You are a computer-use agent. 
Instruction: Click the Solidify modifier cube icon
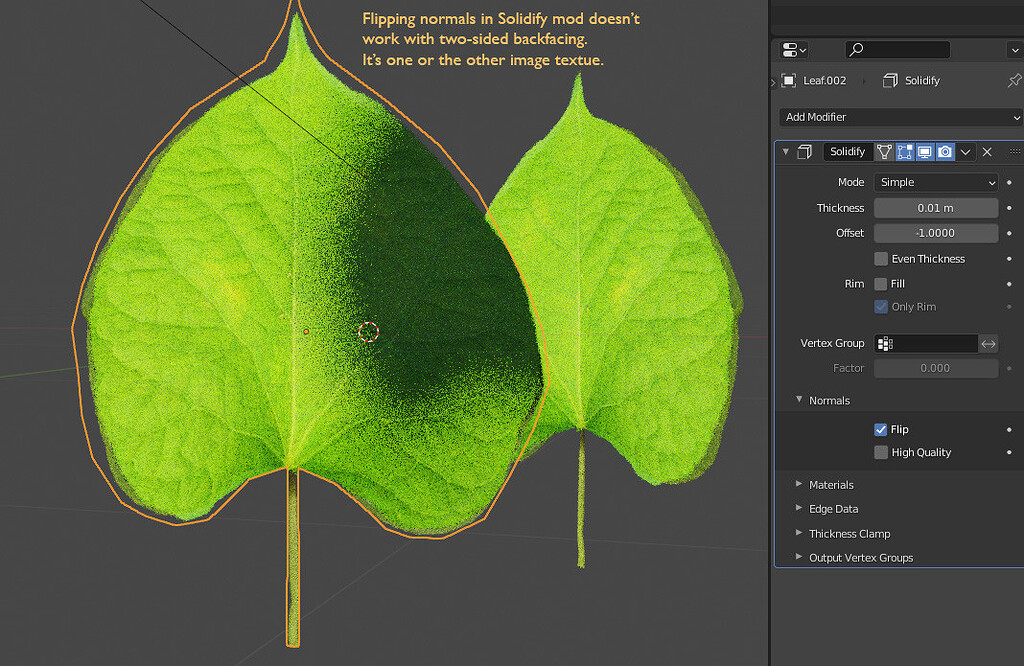tap(806, 151)
